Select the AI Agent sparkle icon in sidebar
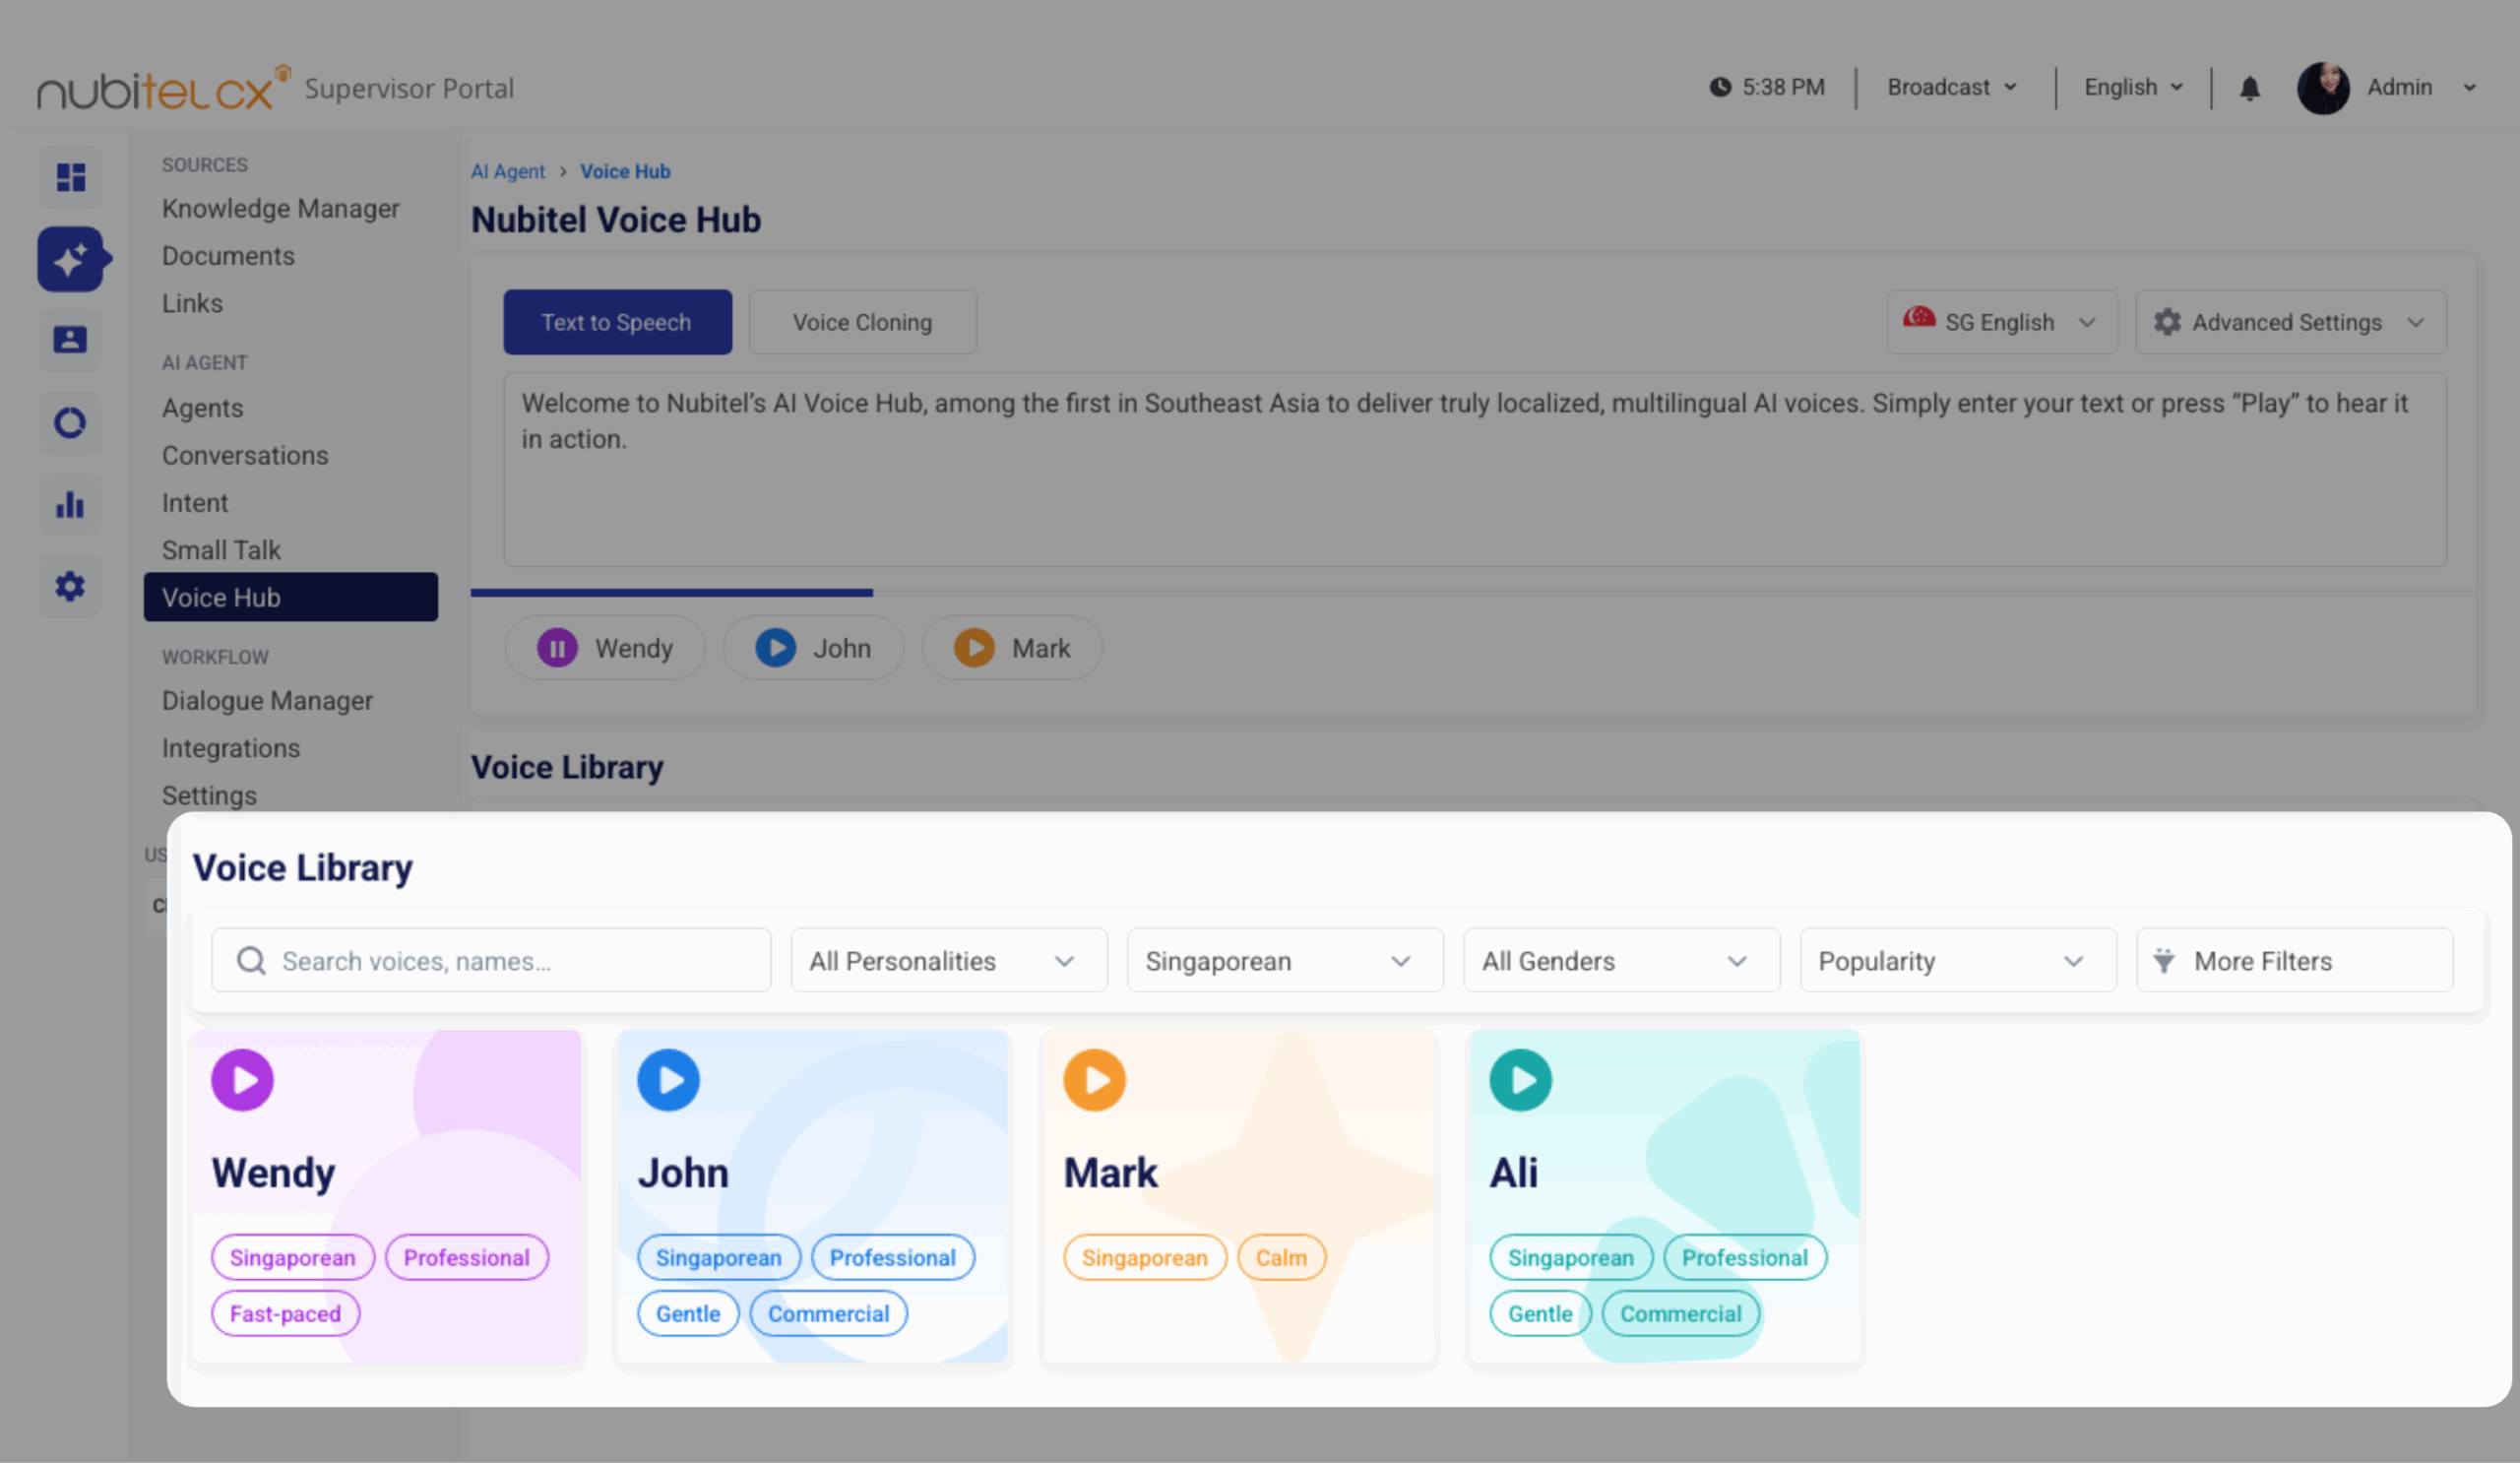Screen dimensions: 2520x1463 point(70,259)
